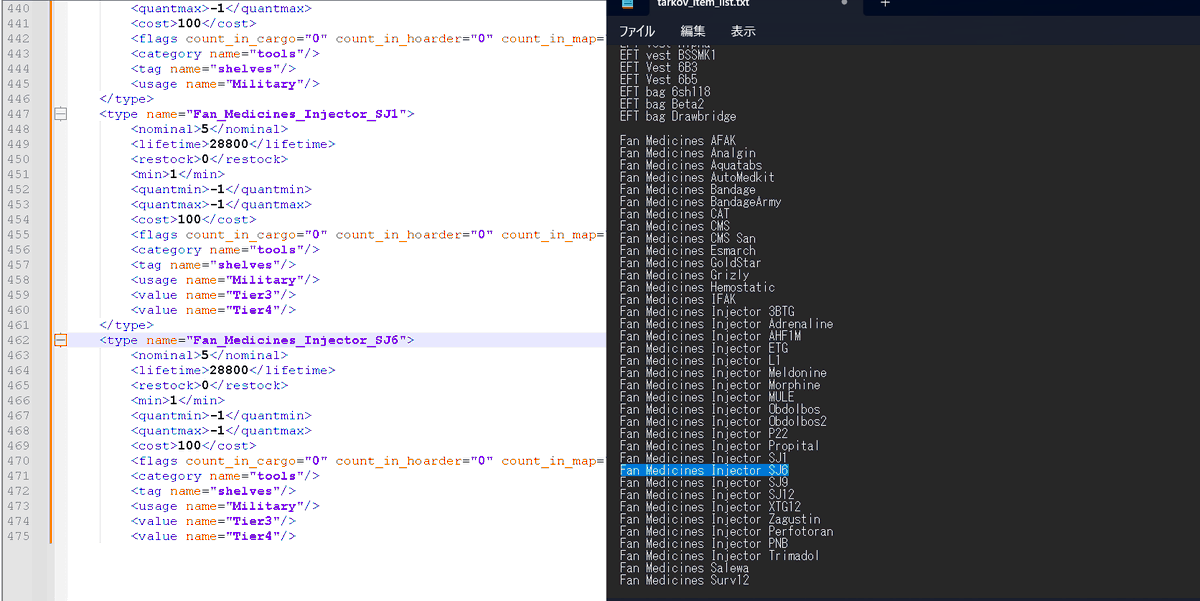Click the line EFT Vest 6B3
1200x601 pixels.
click(x=658, y=67)
